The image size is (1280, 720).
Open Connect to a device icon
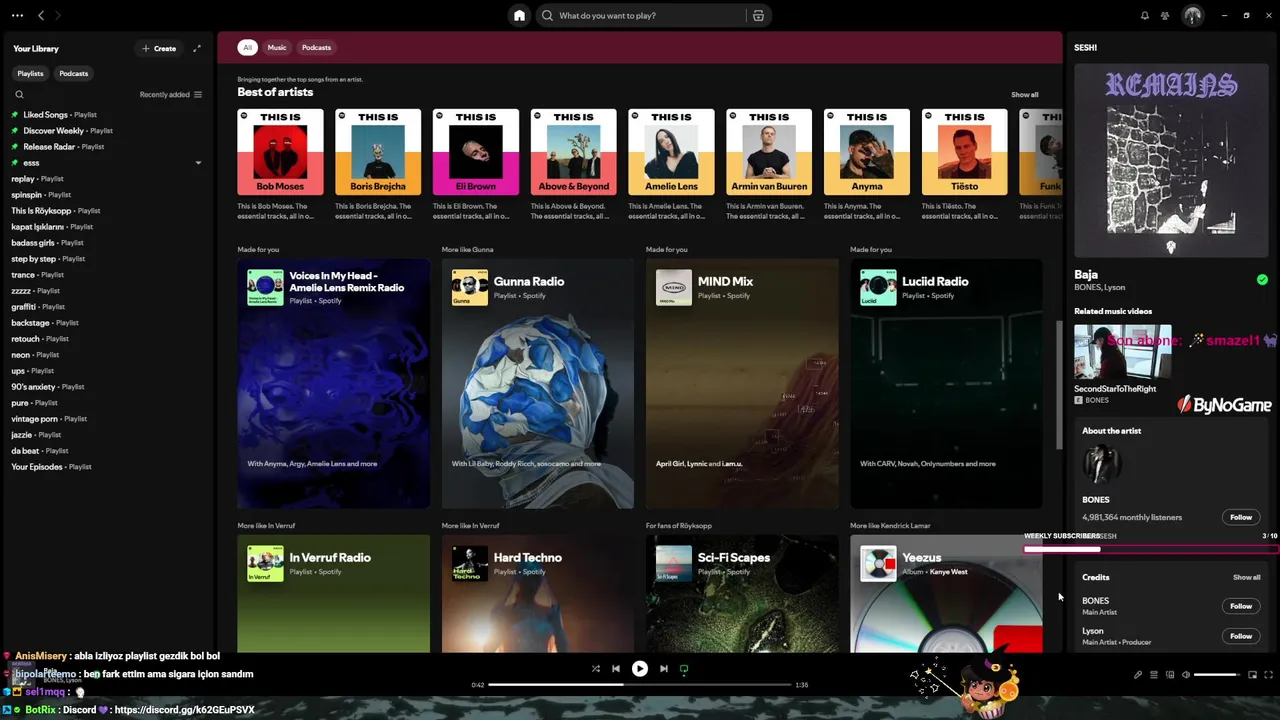pyautogui.click(x=1170, y=675)
